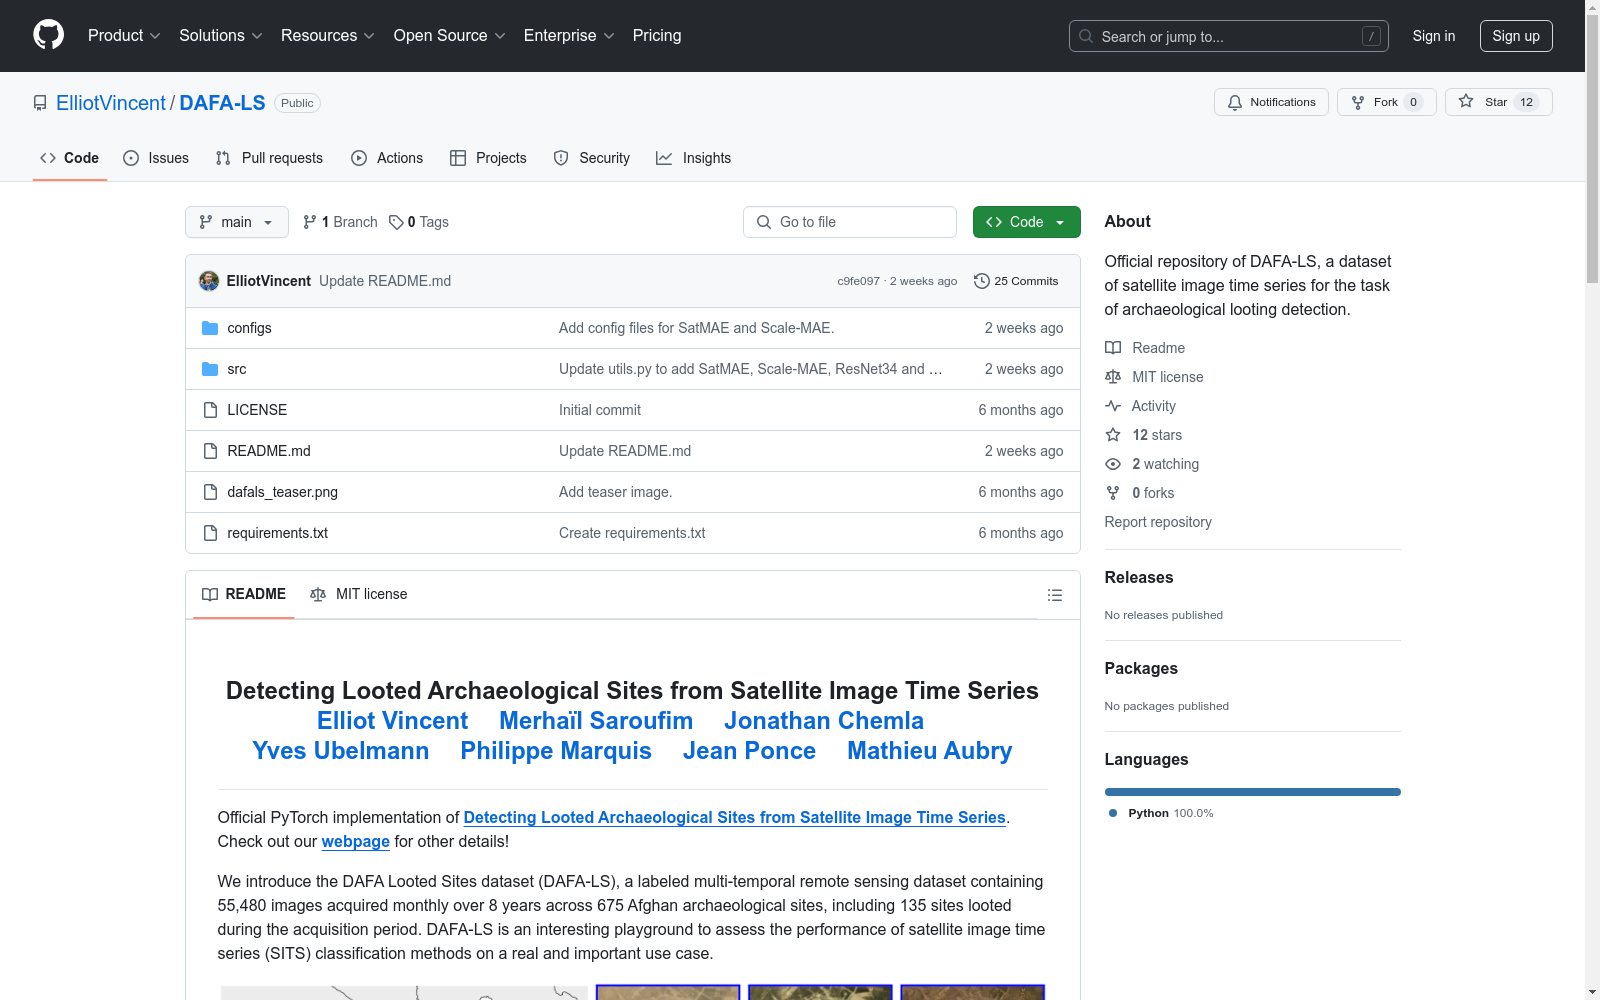Click the DAFA-LS repository name
Viewport: 1600px width, 1000px height.
coord(222,103)
